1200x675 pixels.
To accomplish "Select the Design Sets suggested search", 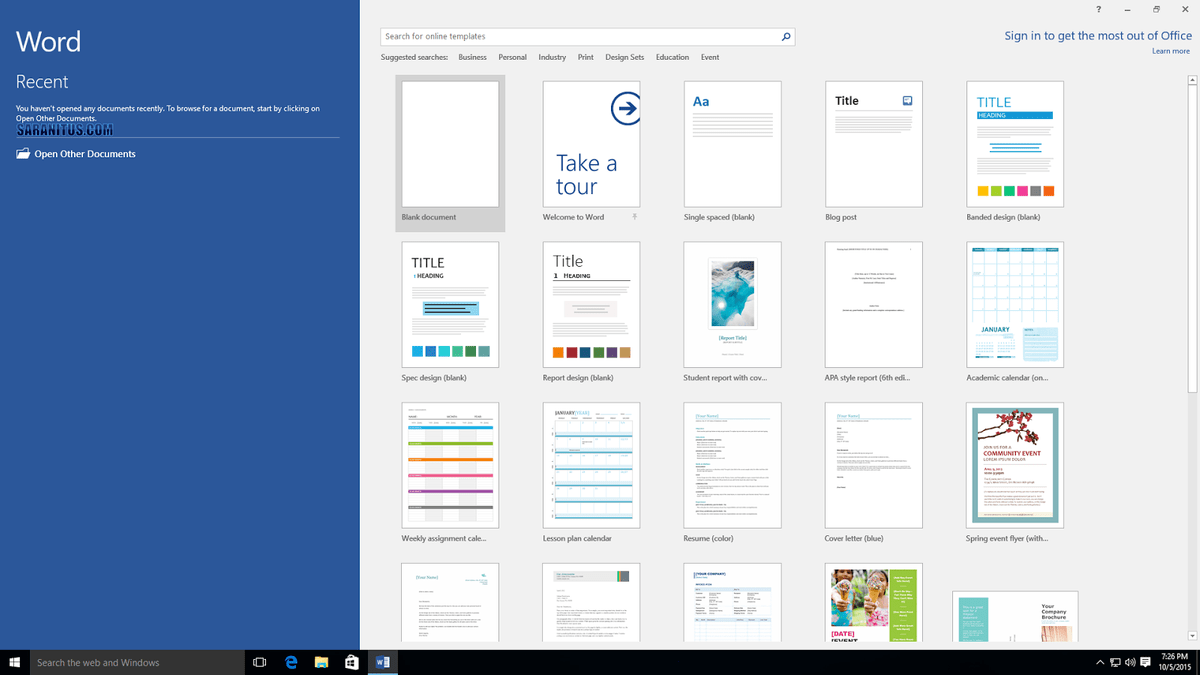I will click(624, 58).
